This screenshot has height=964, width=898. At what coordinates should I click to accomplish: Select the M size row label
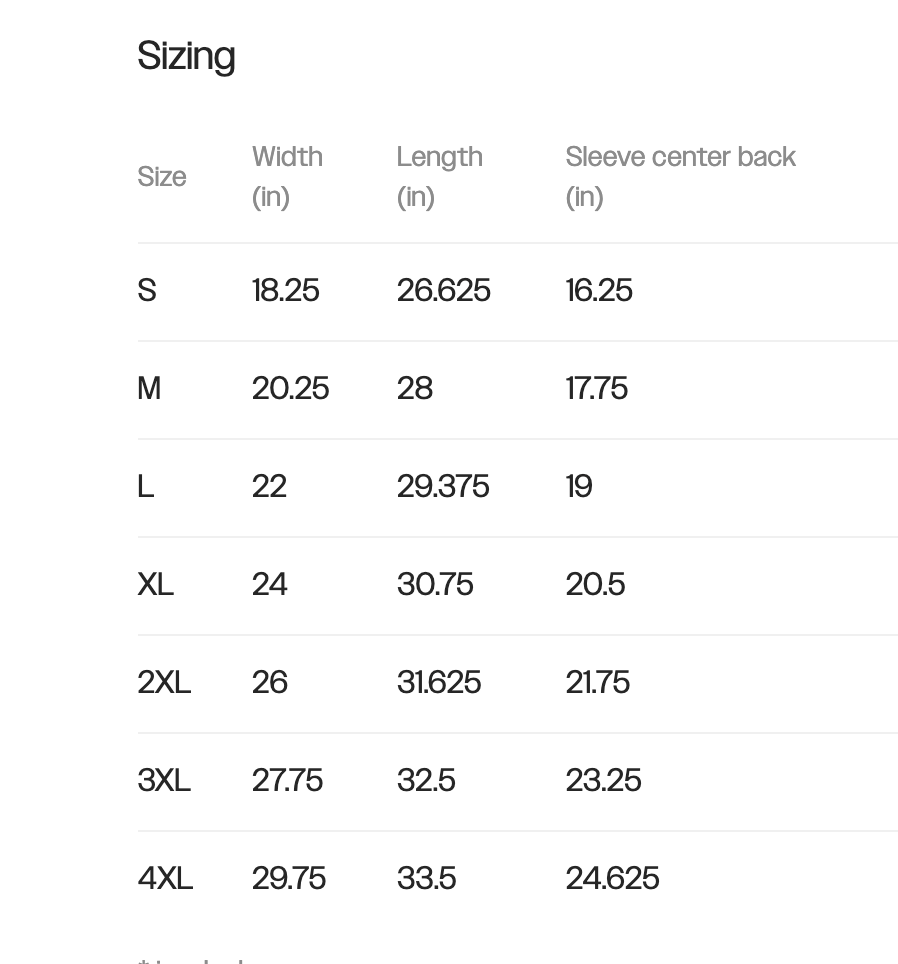pyautogui.click(x=149, y=389)
